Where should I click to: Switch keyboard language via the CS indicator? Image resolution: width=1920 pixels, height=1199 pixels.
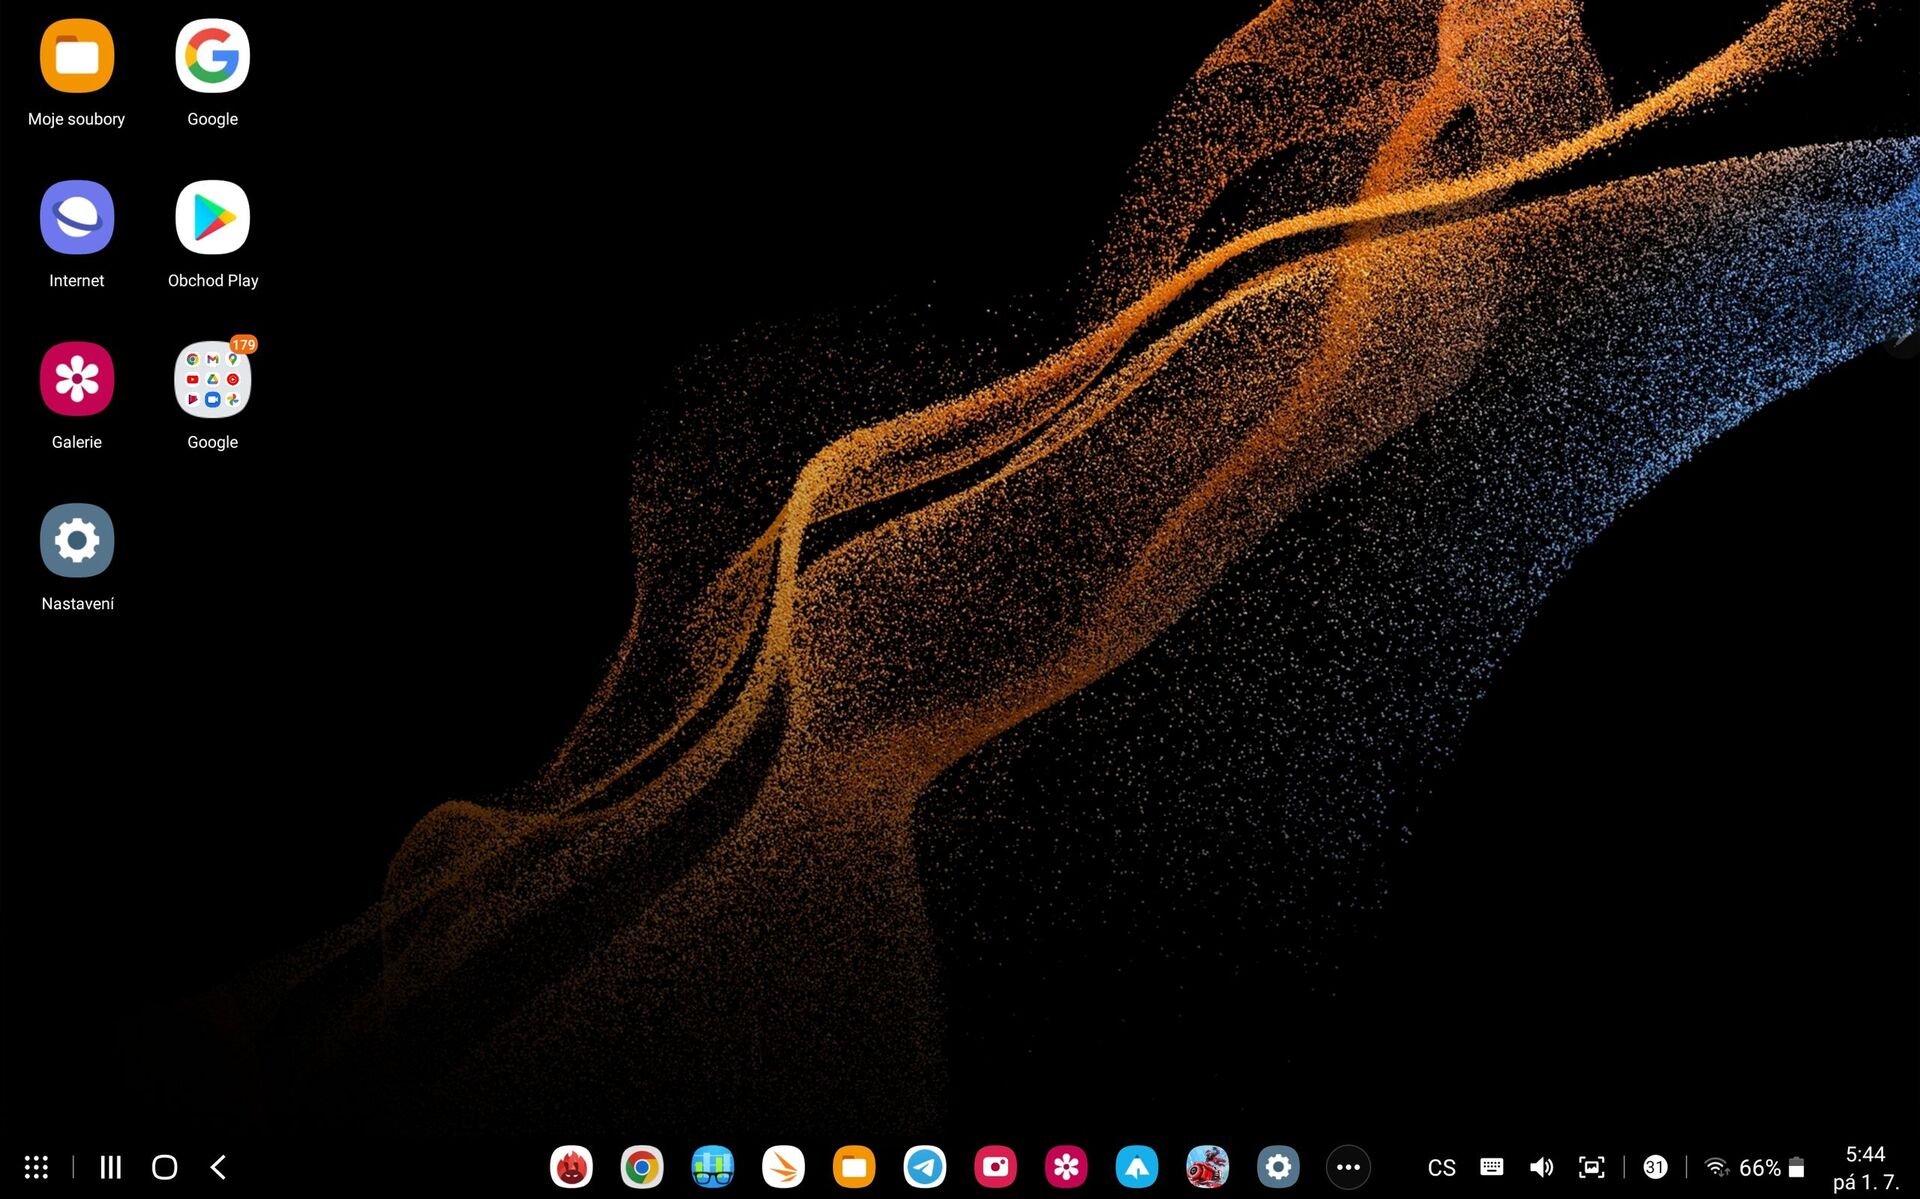coord(1441,1166)
